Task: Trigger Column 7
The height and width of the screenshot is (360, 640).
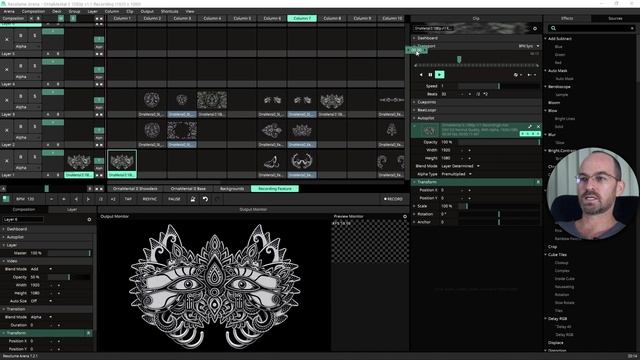Action: tap(302, 18)
